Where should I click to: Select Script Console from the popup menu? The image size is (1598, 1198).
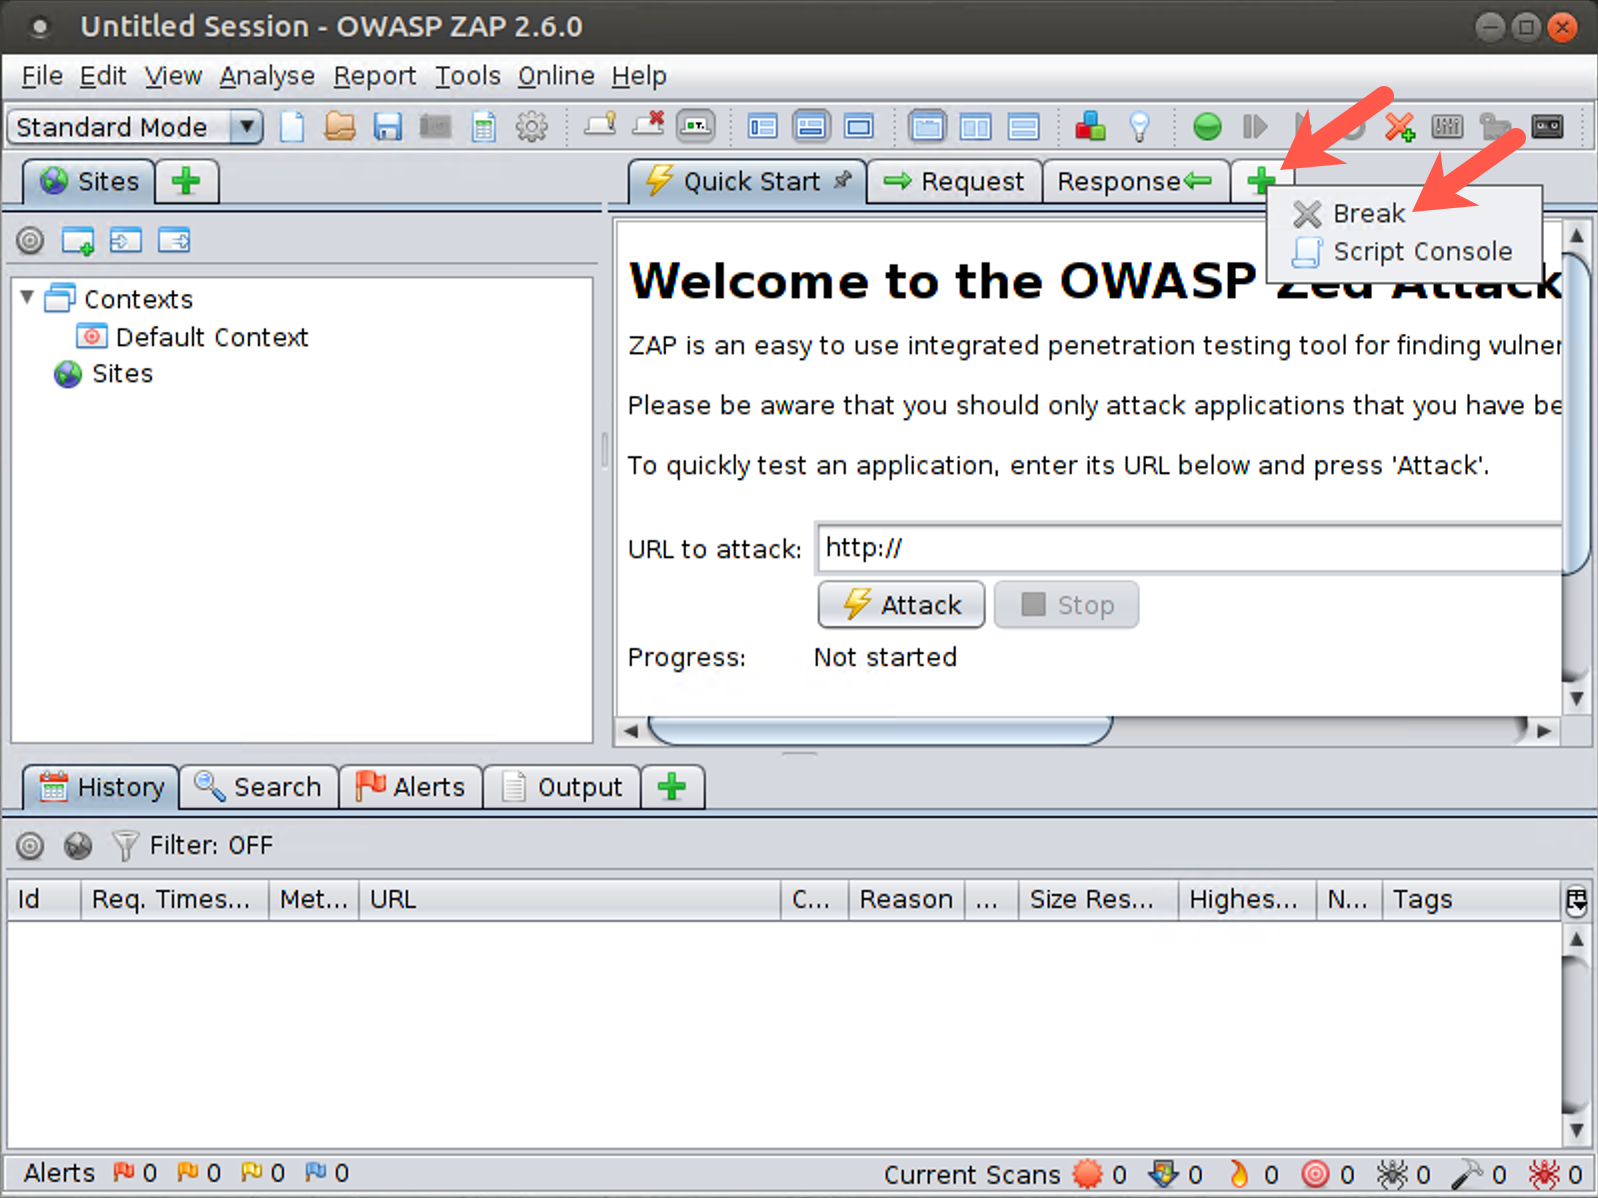1421,252
